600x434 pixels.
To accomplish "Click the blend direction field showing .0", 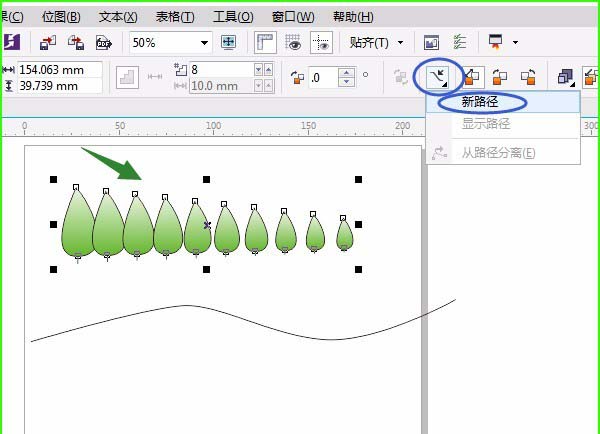I will click(323, 77).
